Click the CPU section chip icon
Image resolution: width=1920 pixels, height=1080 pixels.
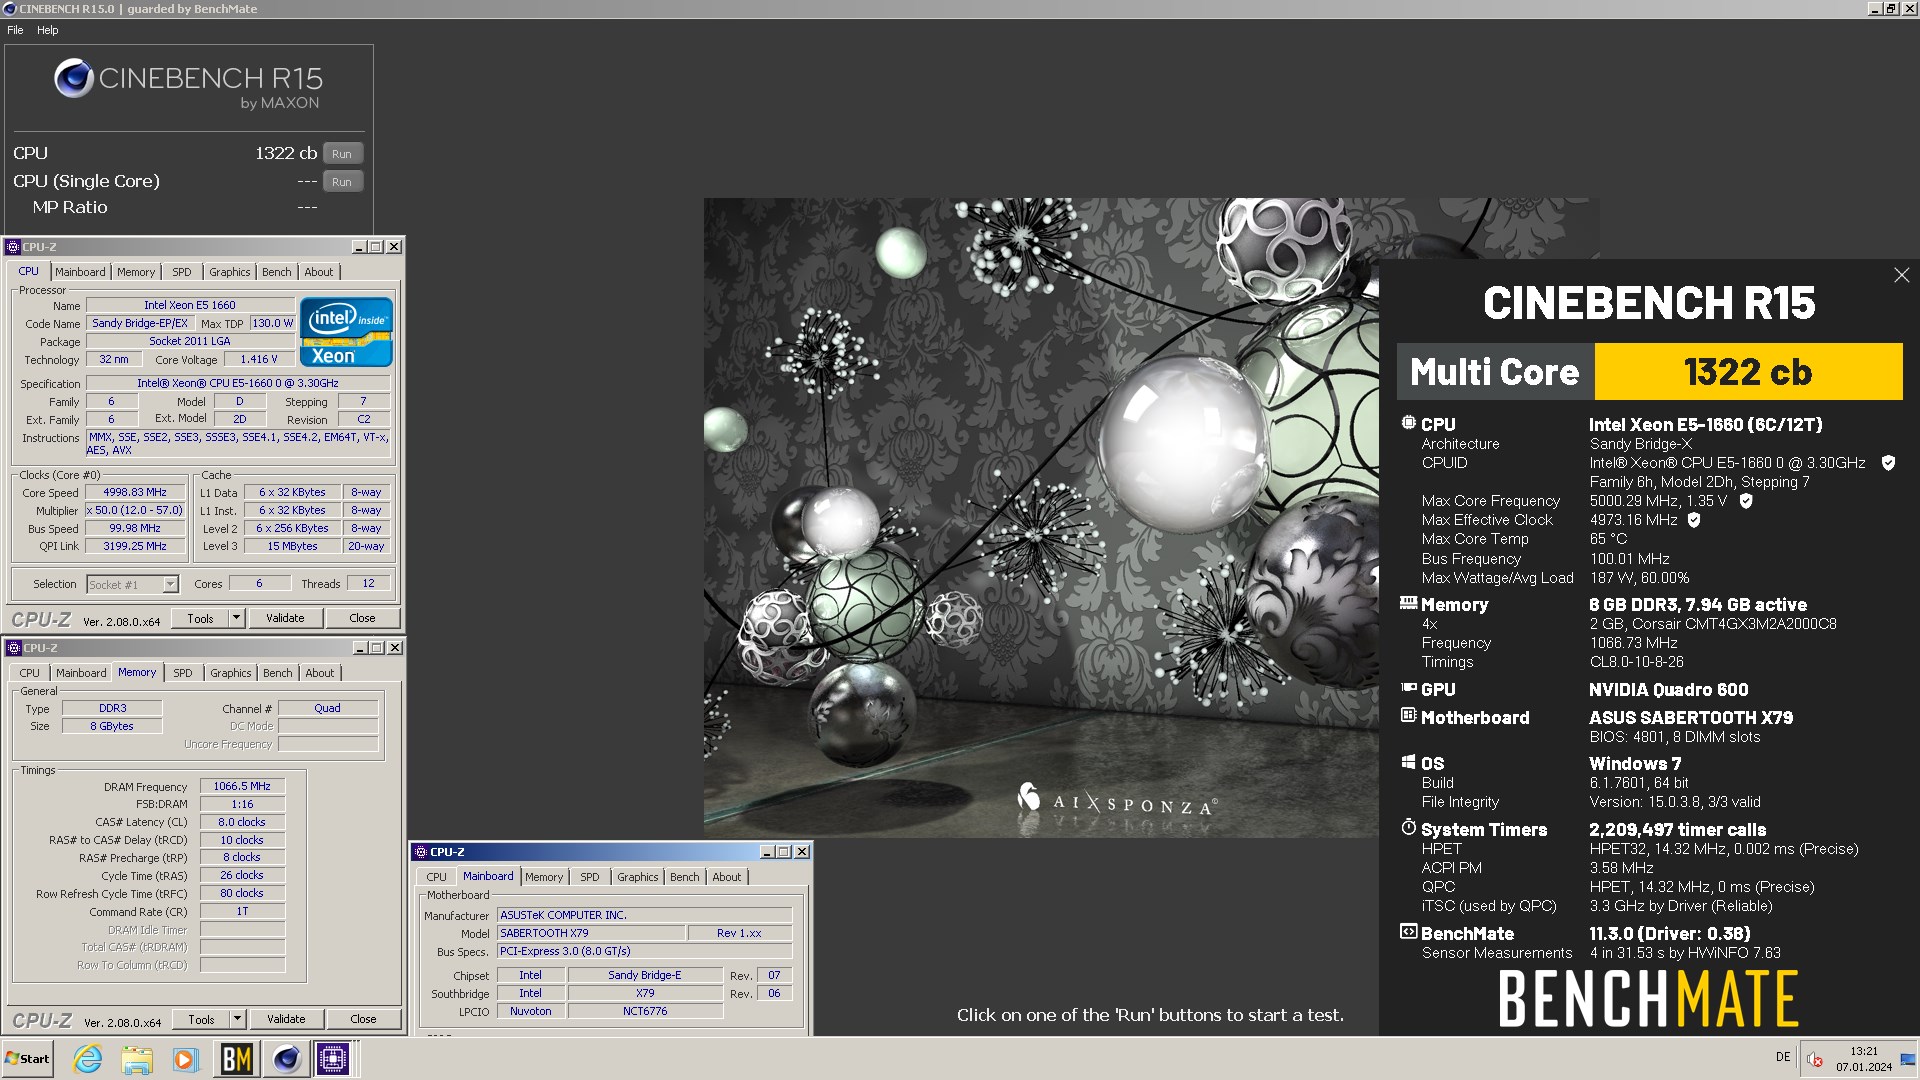pyautogui.click(x=1408, y=423)
